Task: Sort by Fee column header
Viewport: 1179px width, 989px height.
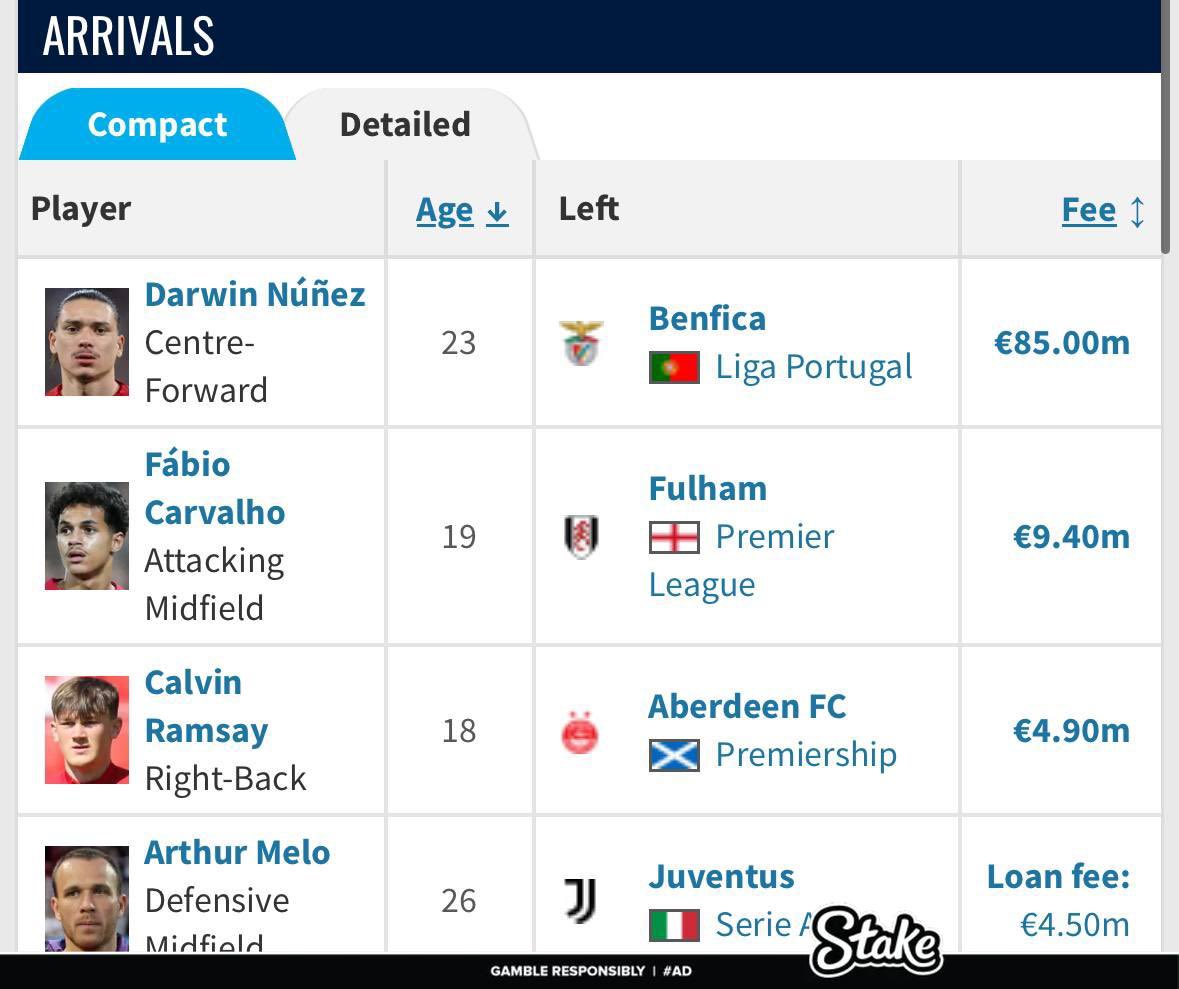Action: pos(1103,210)
